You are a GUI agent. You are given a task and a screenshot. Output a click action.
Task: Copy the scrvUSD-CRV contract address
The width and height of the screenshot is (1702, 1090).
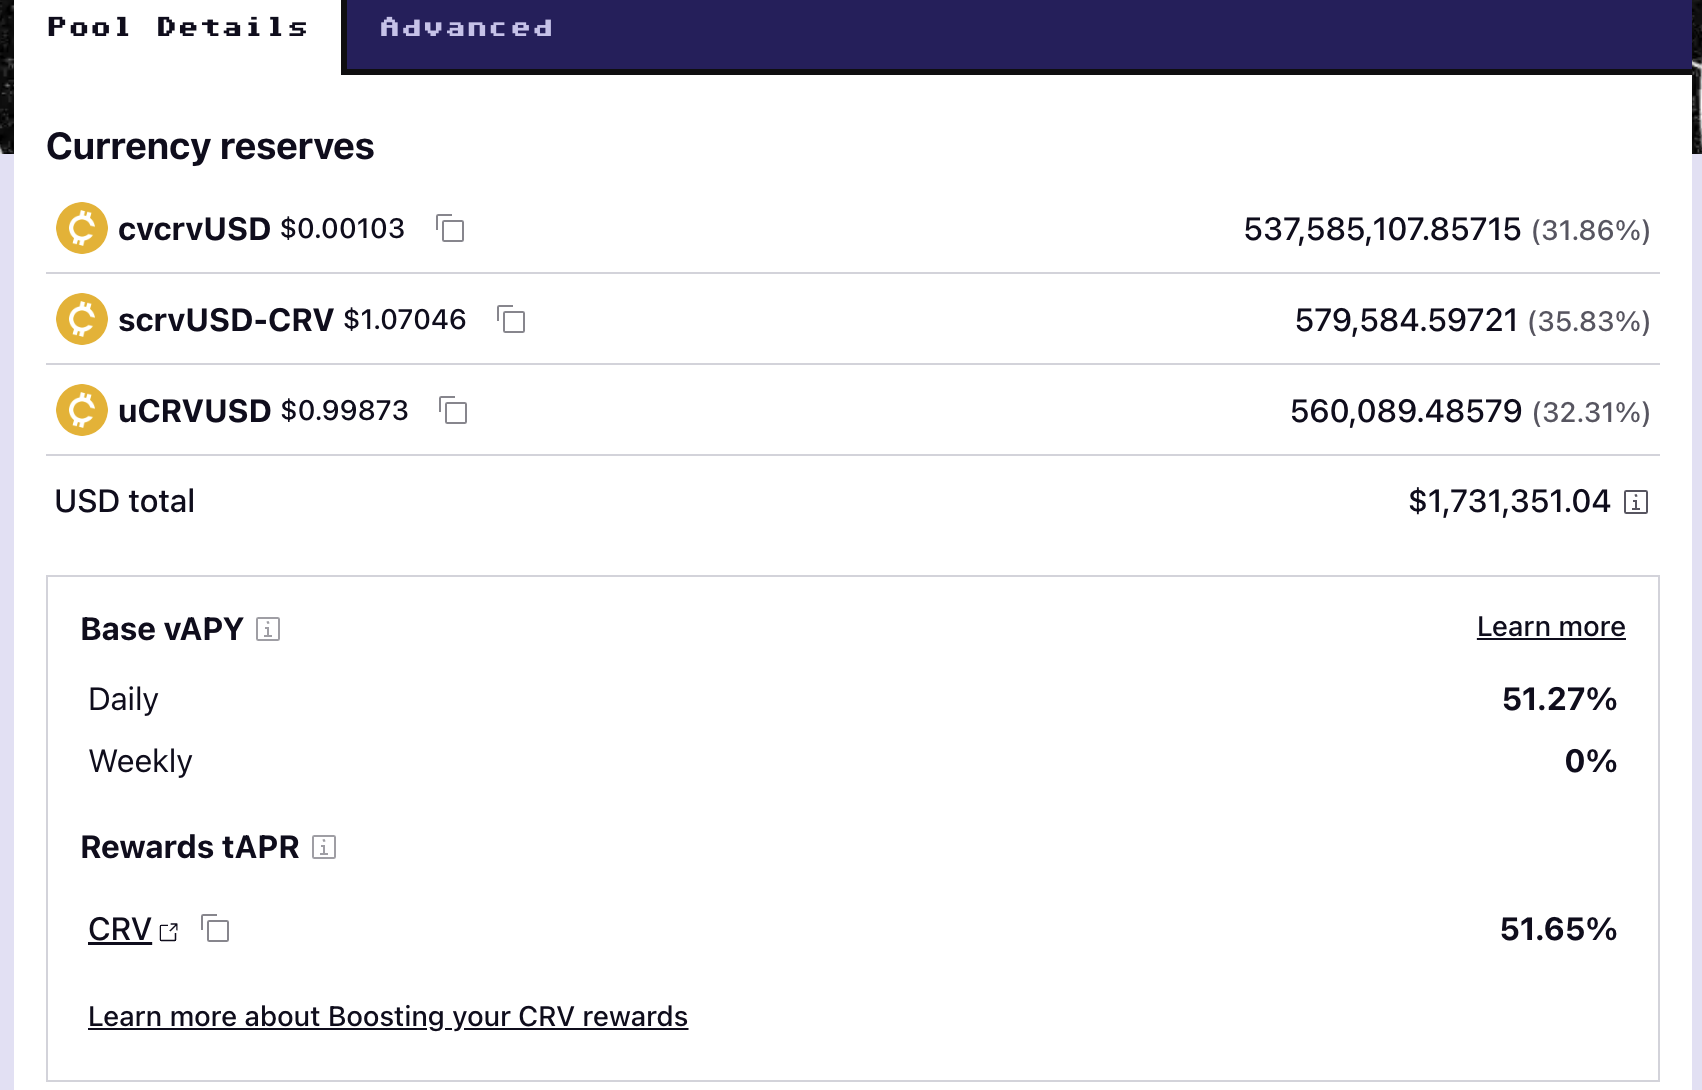tap(513, 321)
